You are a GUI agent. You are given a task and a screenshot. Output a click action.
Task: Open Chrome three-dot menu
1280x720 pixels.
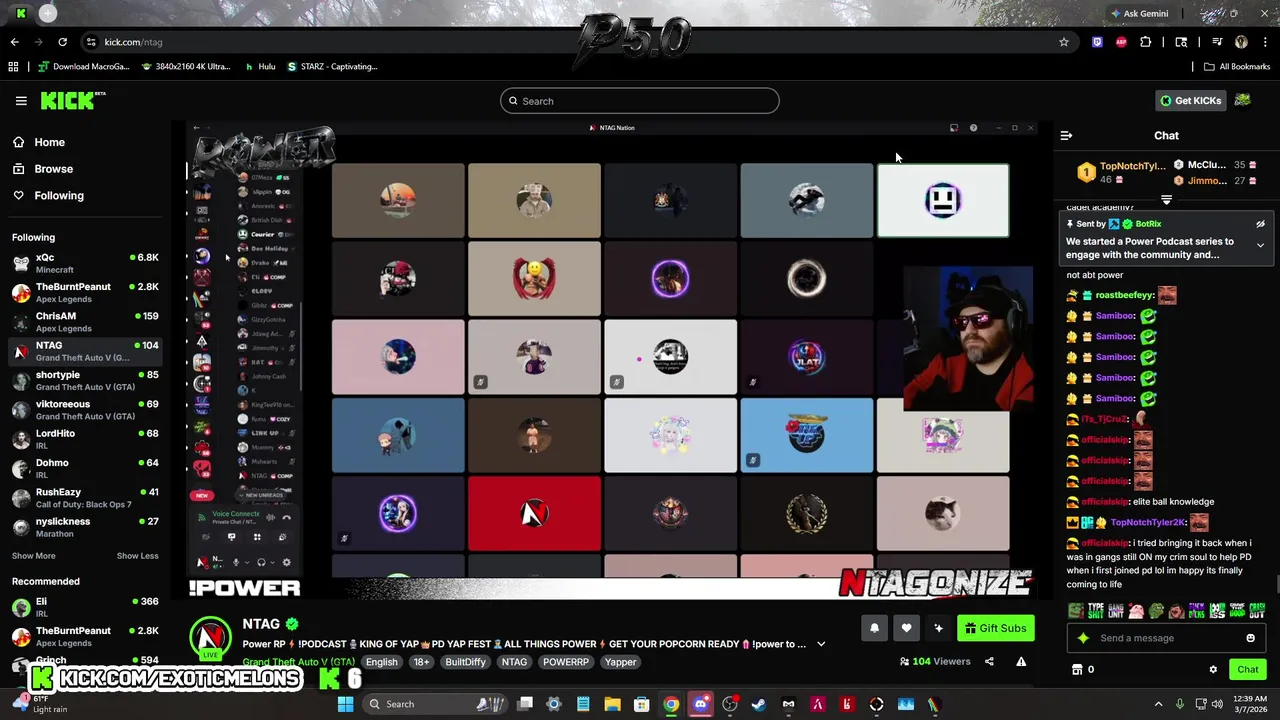click(x=1265, y=42)
